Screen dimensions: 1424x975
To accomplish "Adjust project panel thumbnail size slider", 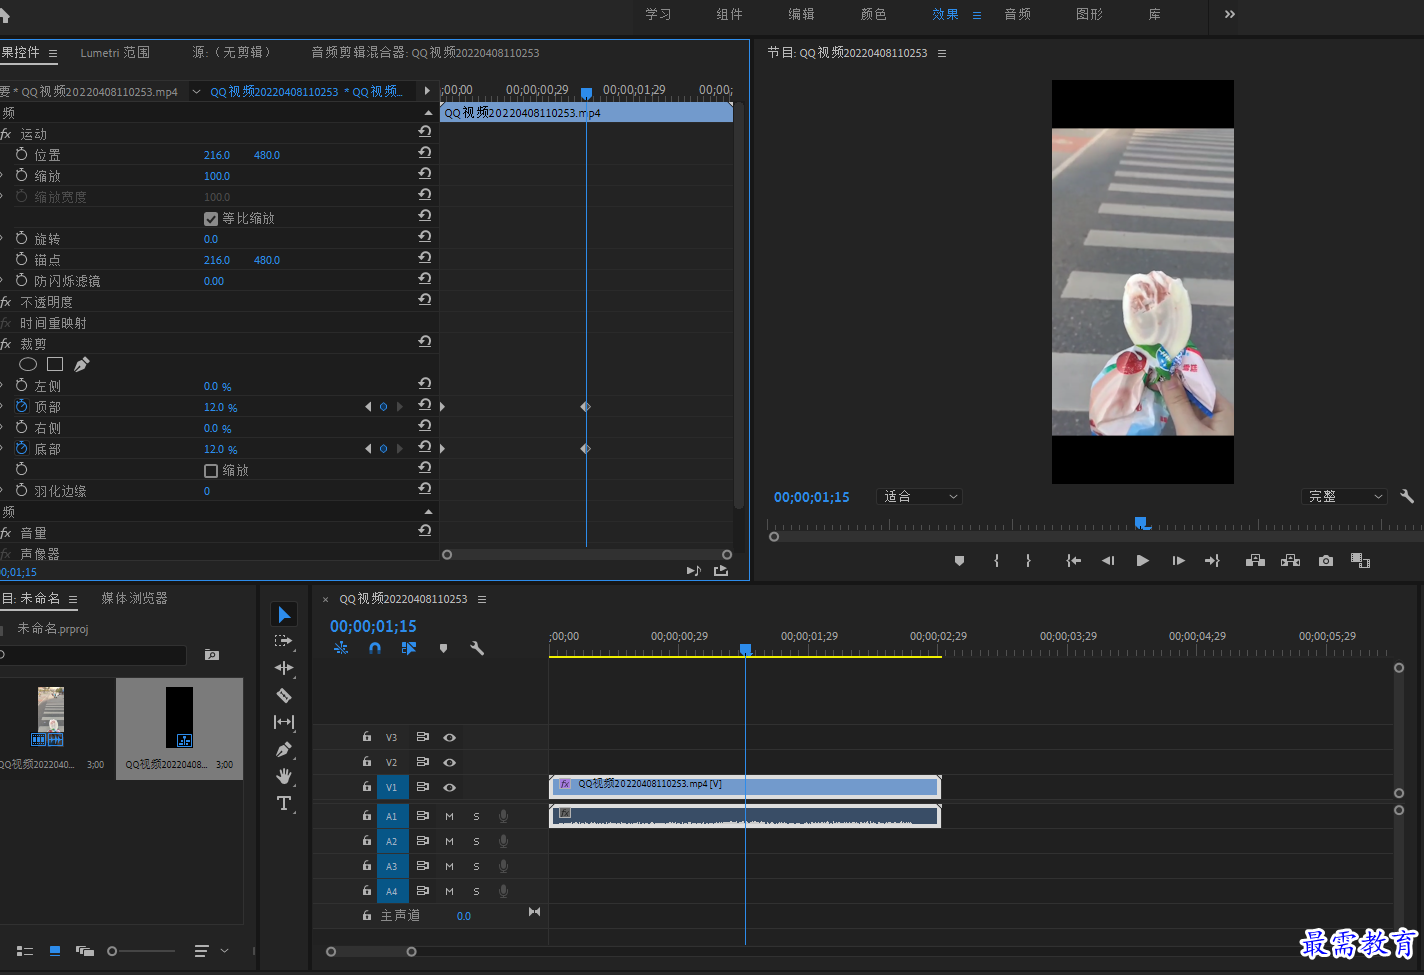I will [x=112, y=951].
